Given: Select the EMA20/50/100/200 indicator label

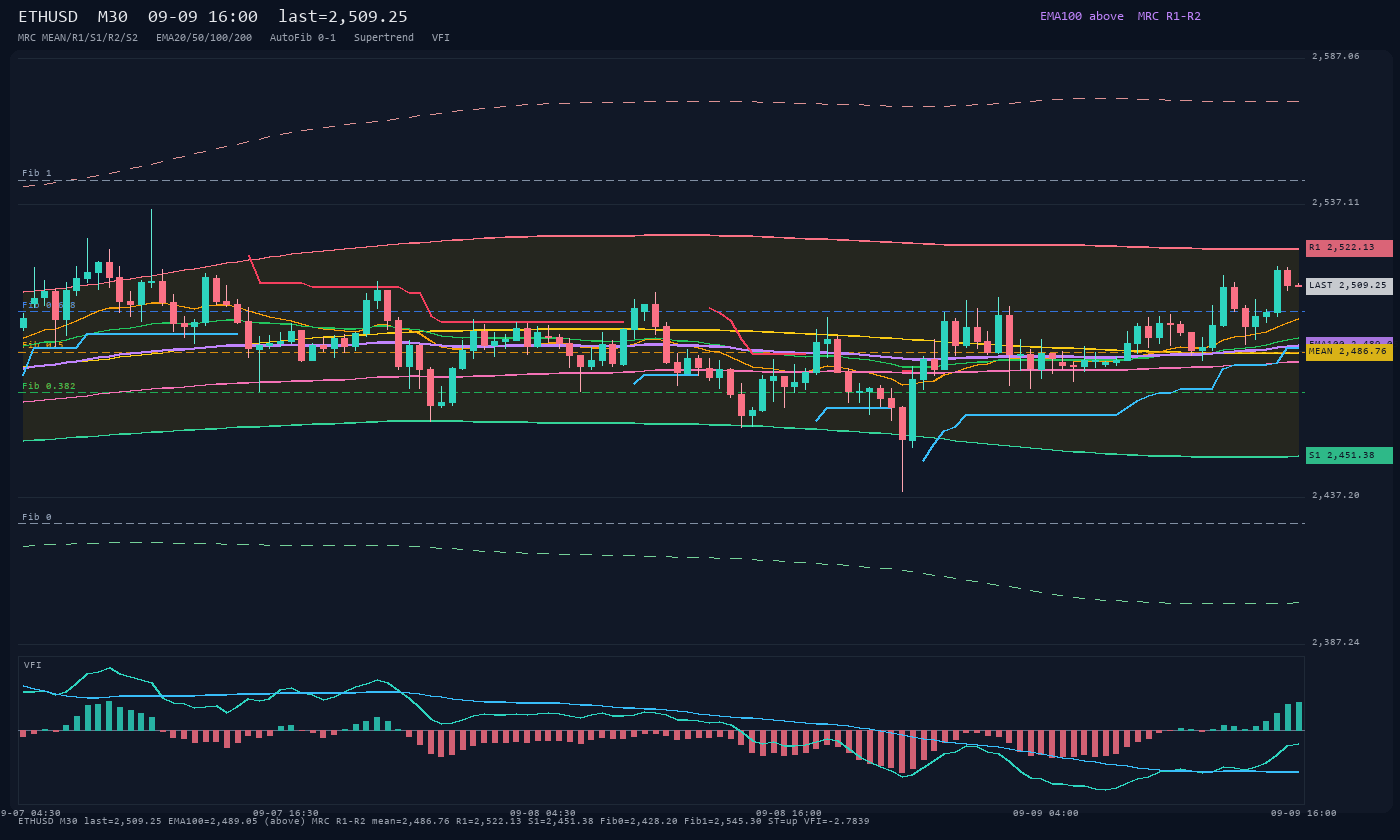Looking at the screenshot, I should [204, 37].
